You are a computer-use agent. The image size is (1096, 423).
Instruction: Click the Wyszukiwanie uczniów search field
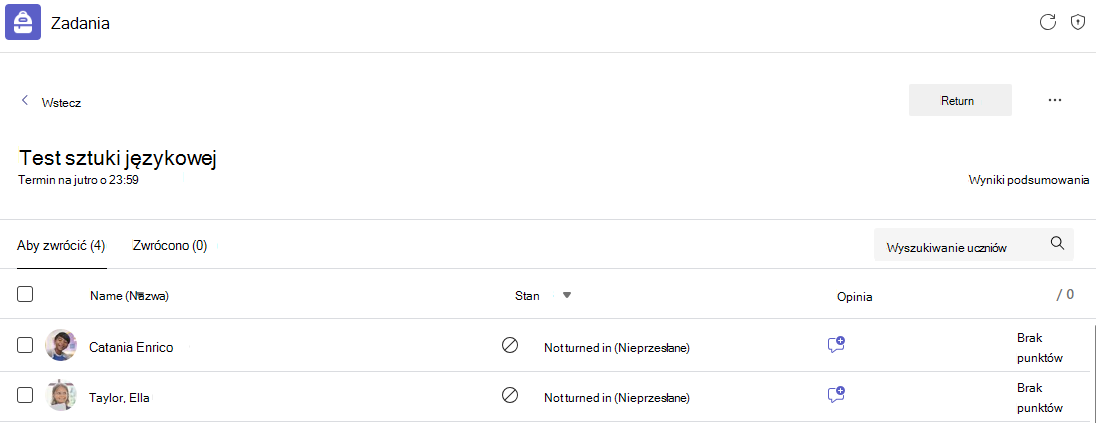coord(973,244)
